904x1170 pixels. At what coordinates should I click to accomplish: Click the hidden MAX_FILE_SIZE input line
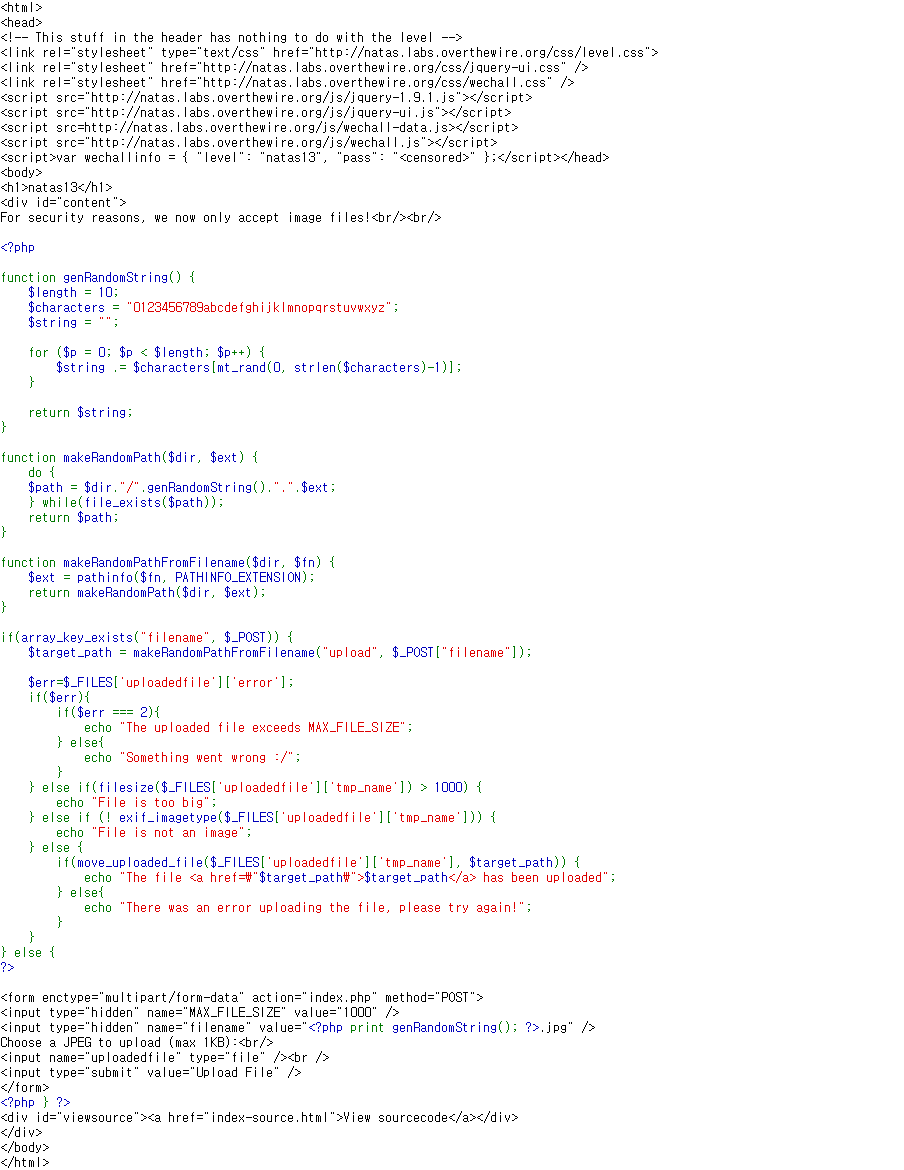click(x=200, y=1012)
